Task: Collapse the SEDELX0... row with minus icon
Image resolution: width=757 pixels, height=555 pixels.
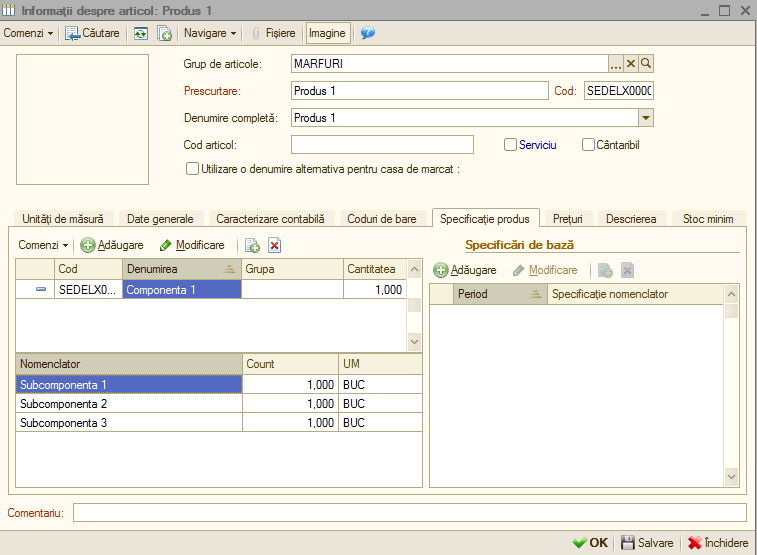Action: pyautogui.click(x=41, y=290)
